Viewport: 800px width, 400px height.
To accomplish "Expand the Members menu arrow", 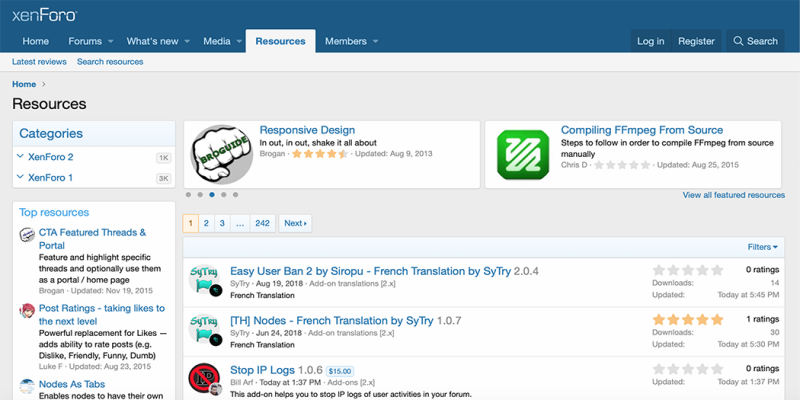I will pos(376,41).
